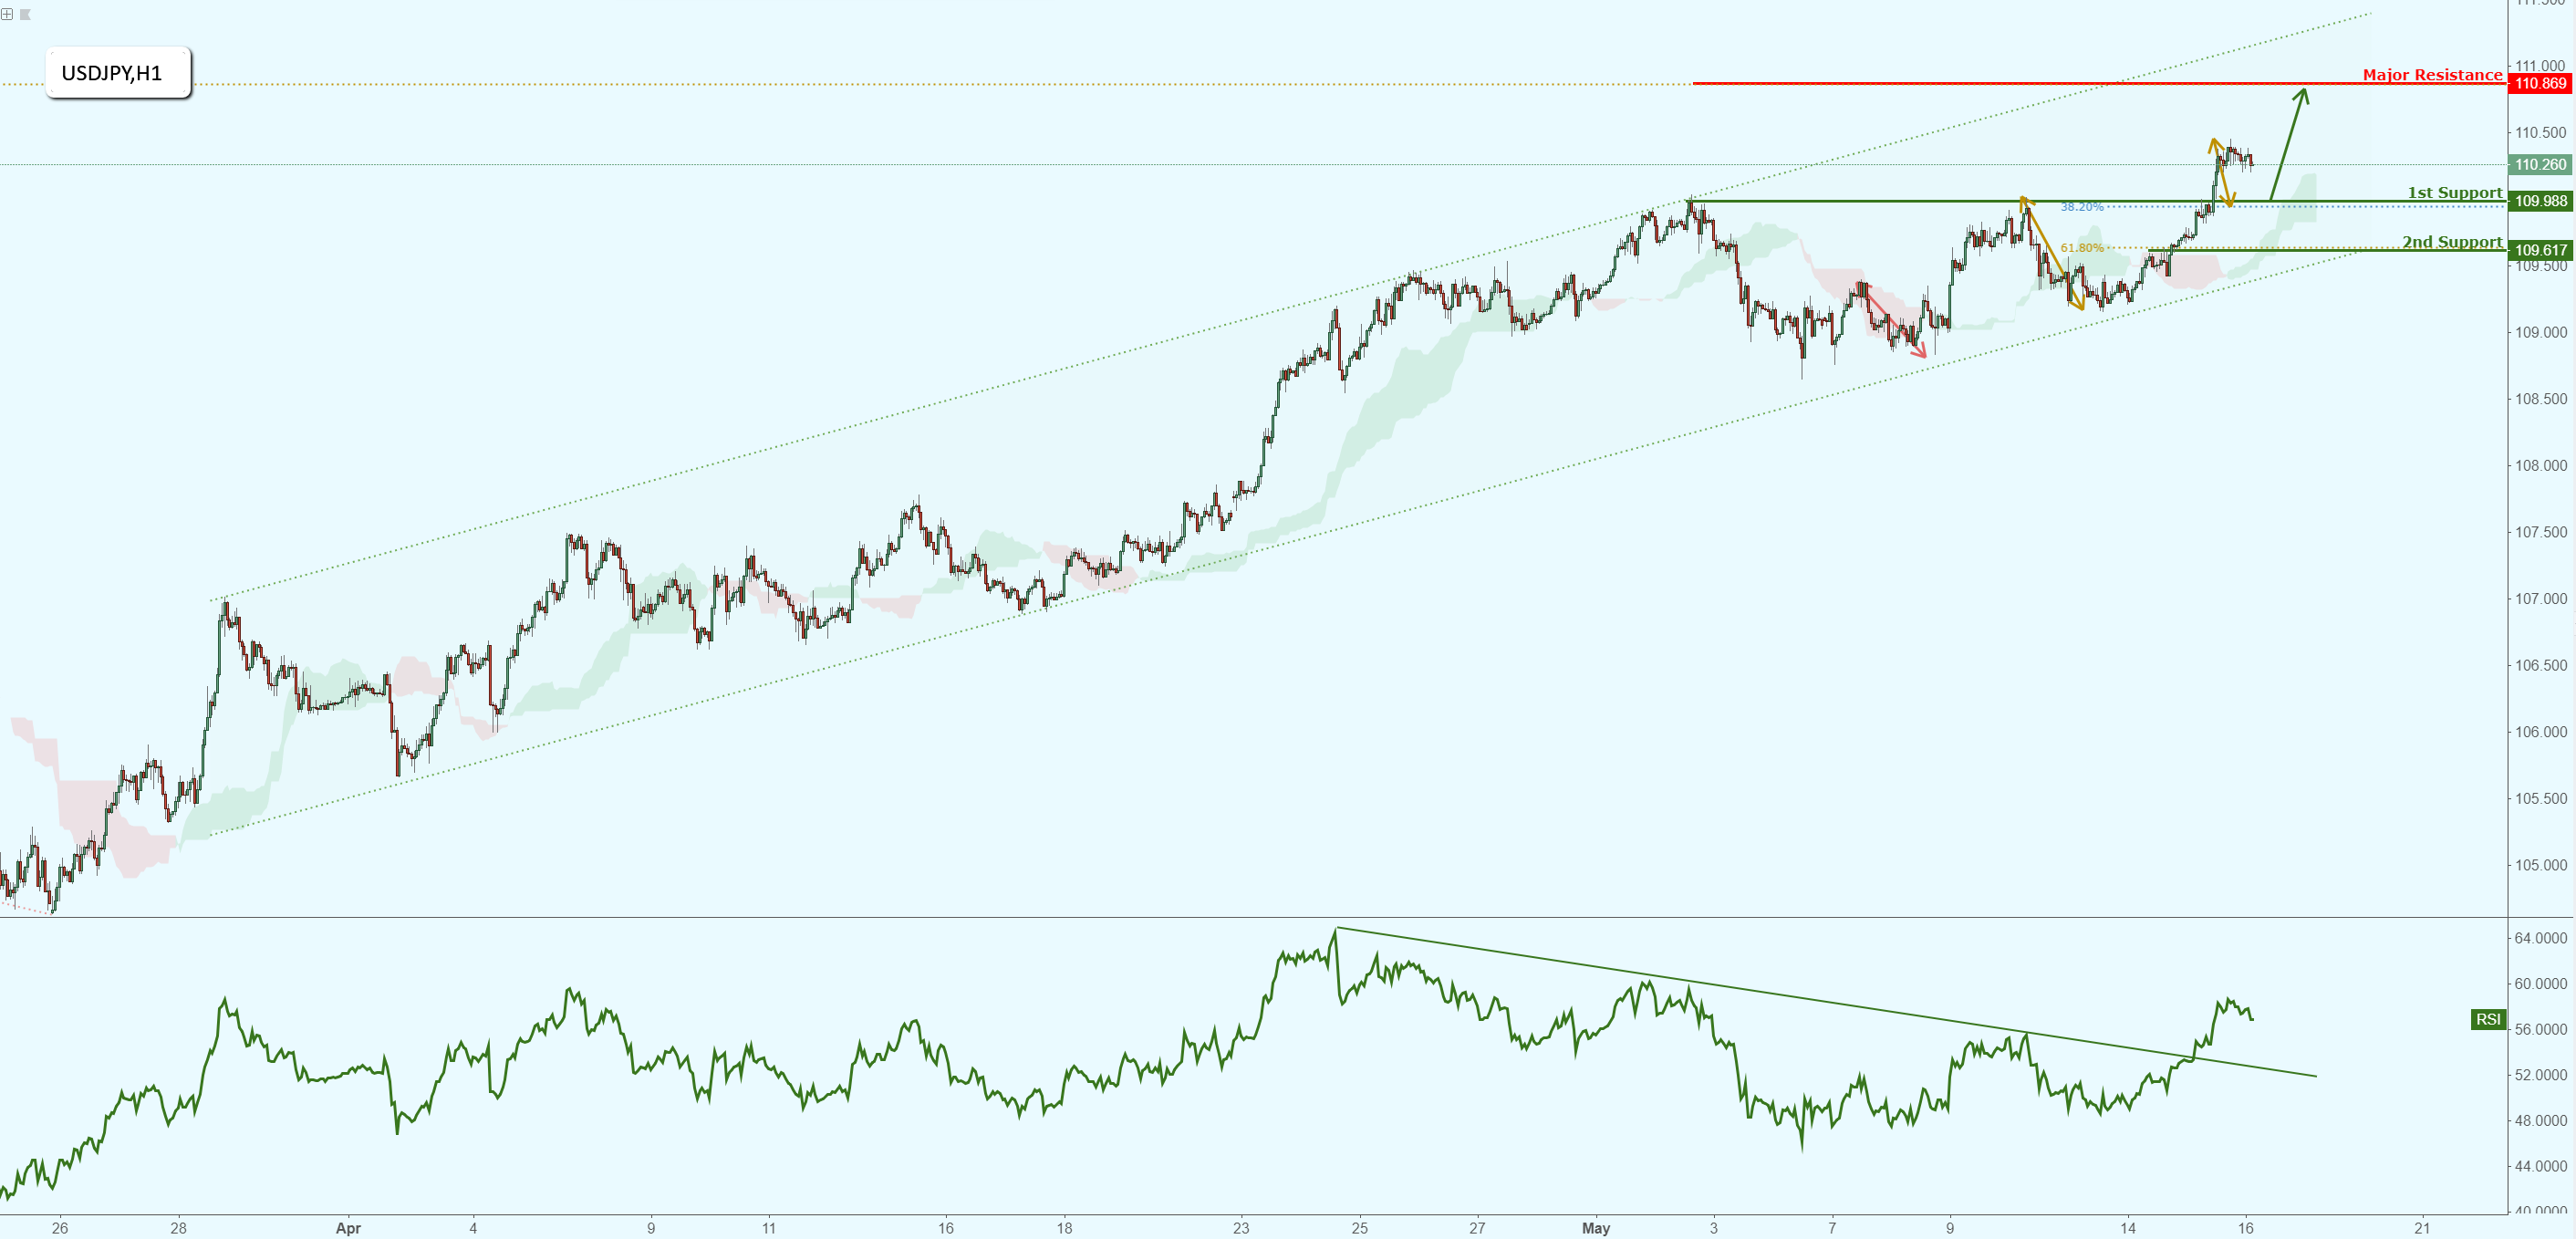Screen dimensions: 2576x1239
Task: Click the current price tag 110.260
Action: tap(2540, 164)
